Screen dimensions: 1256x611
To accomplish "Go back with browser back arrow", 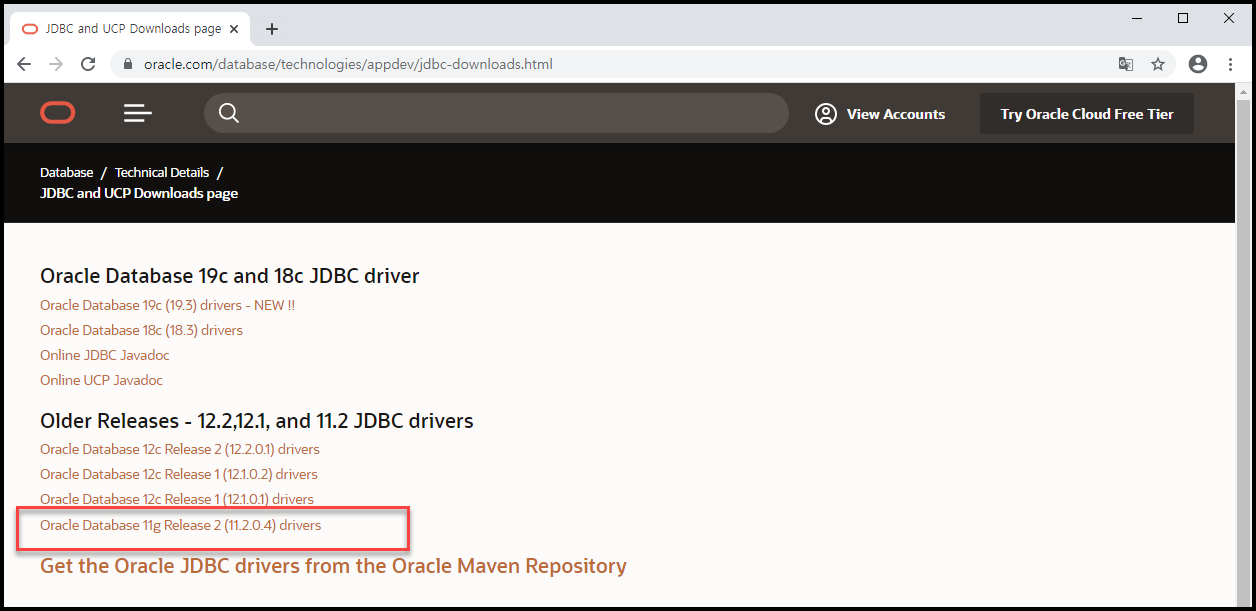I will pos(24,64).
